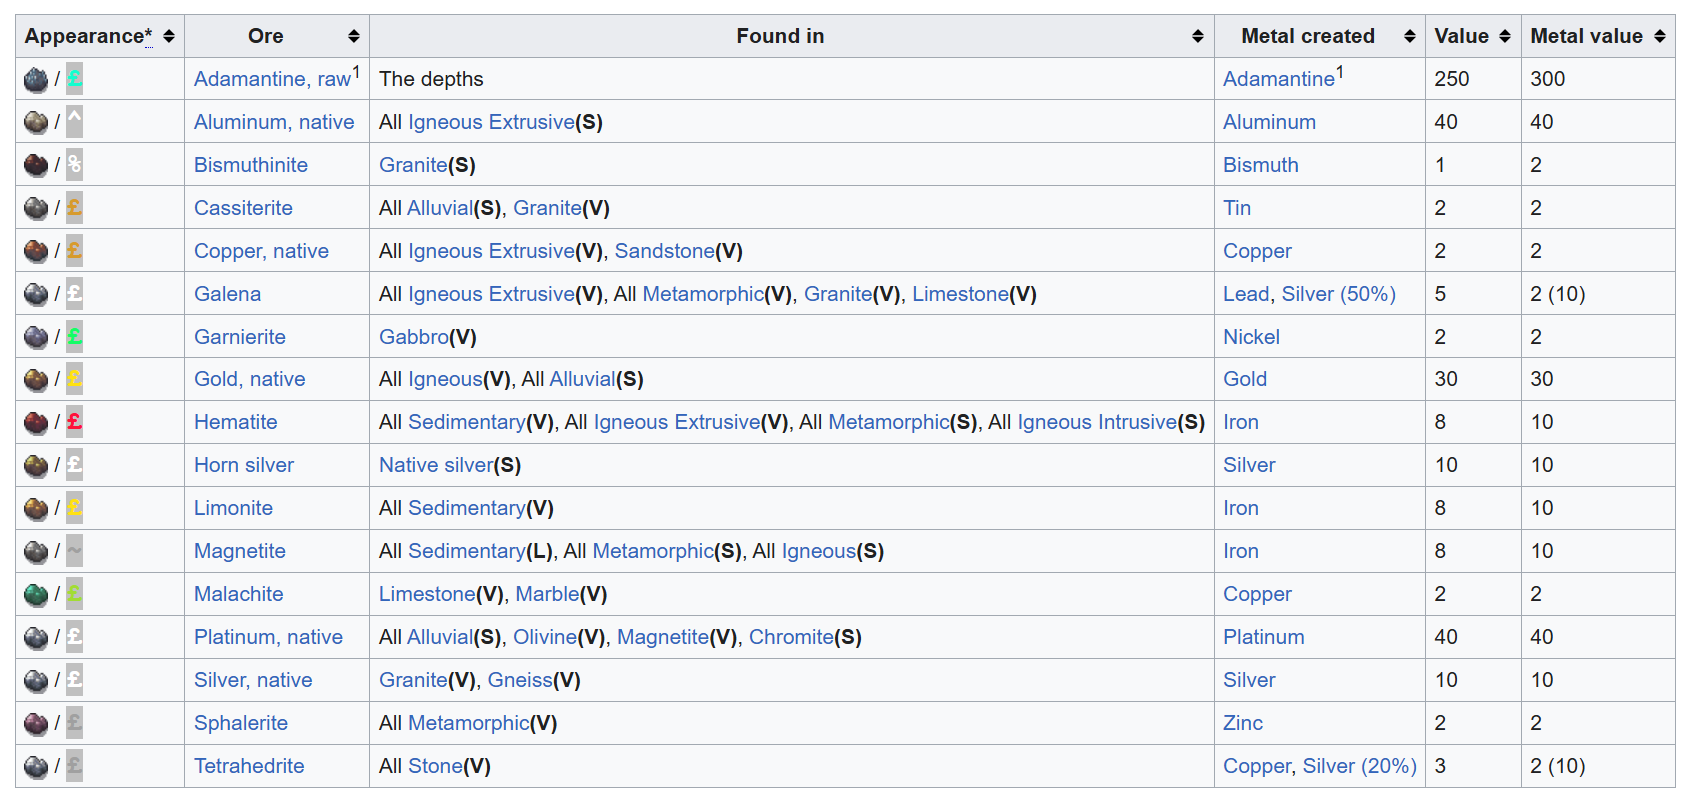This screenshot has height=808, width=1700.
Task: Open the Bismuthinite ore link
Action: 251,165
